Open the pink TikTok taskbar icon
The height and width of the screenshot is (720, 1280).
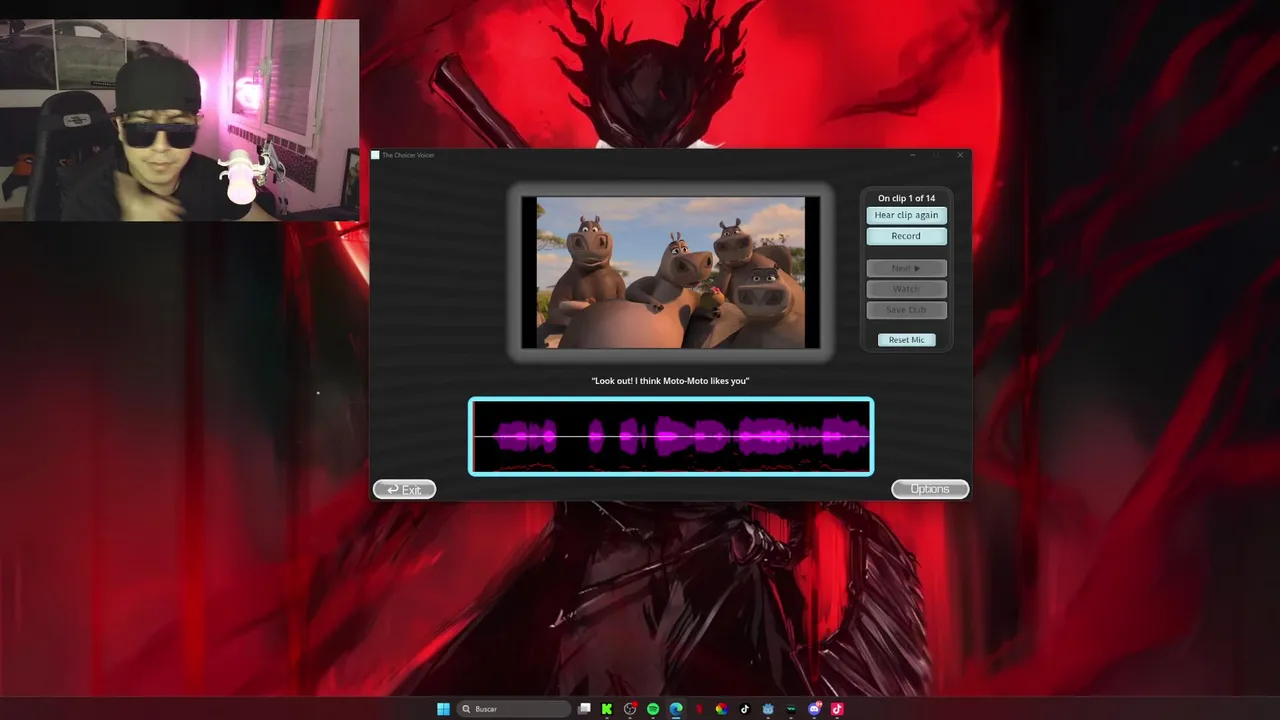coord(837,709)
